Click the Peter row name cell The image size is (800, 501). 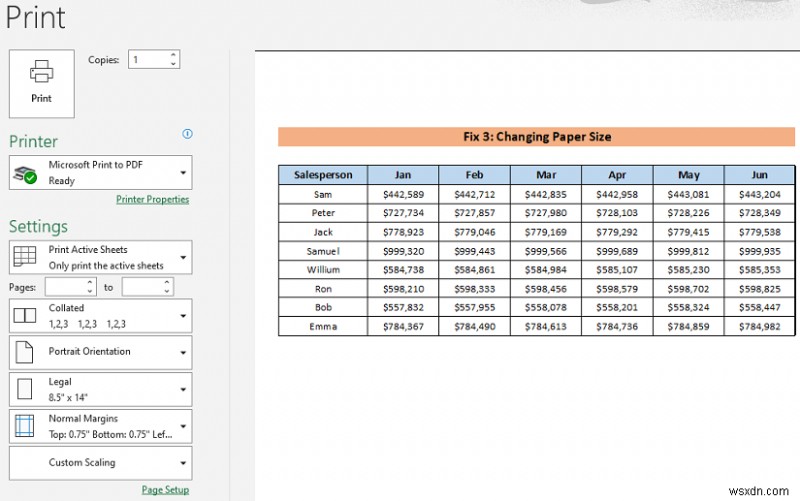click(323, 213)
